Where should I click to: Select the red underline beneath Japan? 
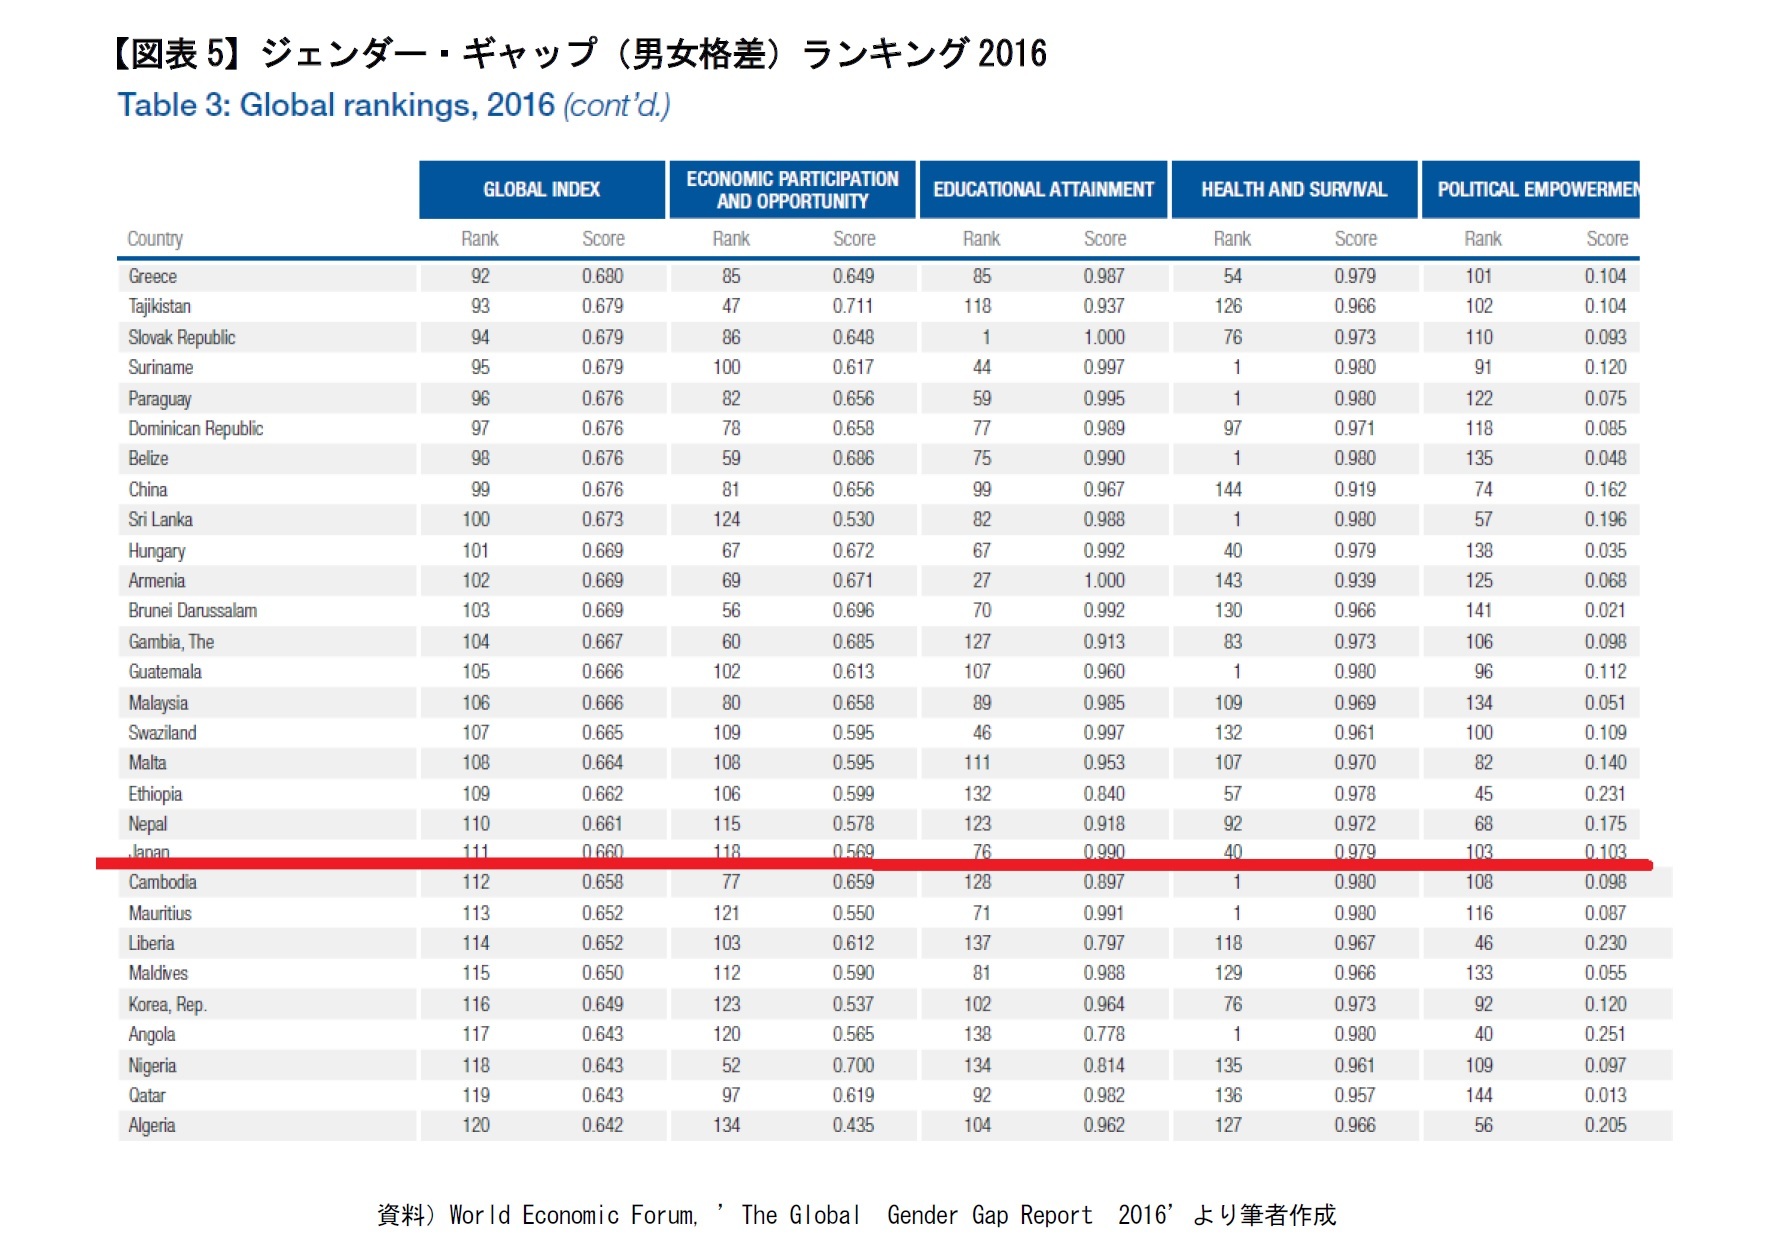tap(880, 861)
